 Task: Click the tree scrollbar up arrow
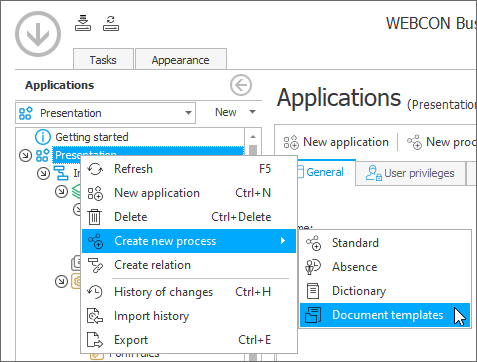pos(253,137)
